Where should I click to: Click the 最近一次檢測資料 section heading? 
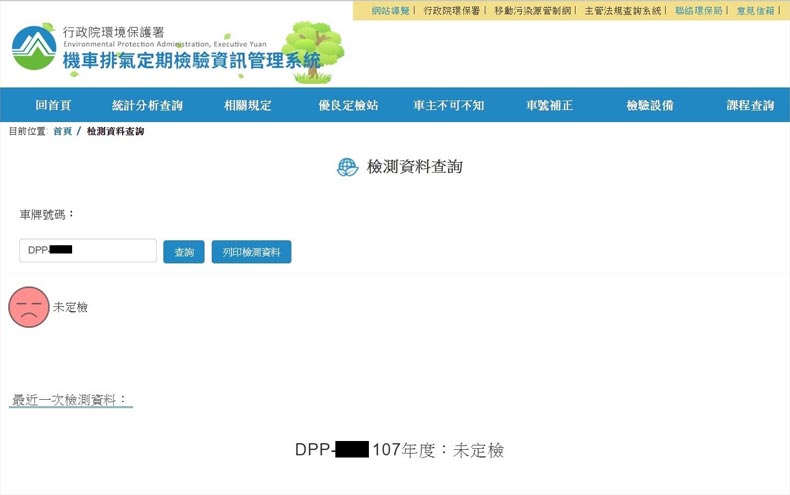coord(70,400)
